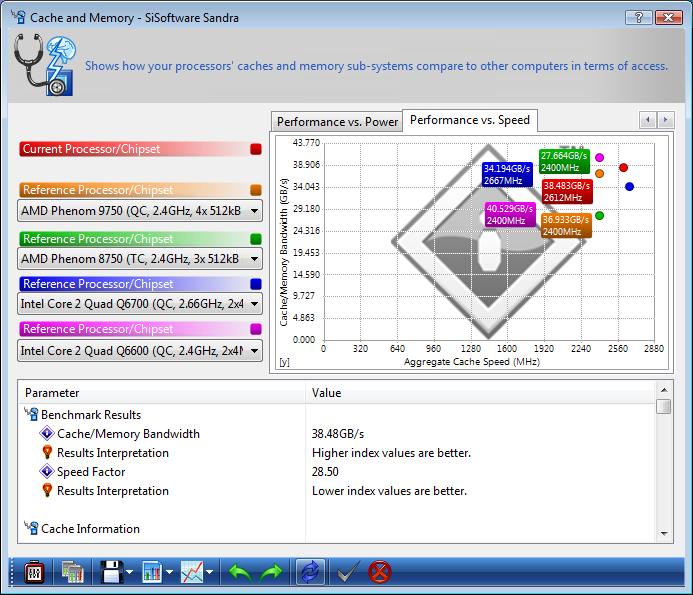Click the green reference color swatch

(x=256, y=239)
